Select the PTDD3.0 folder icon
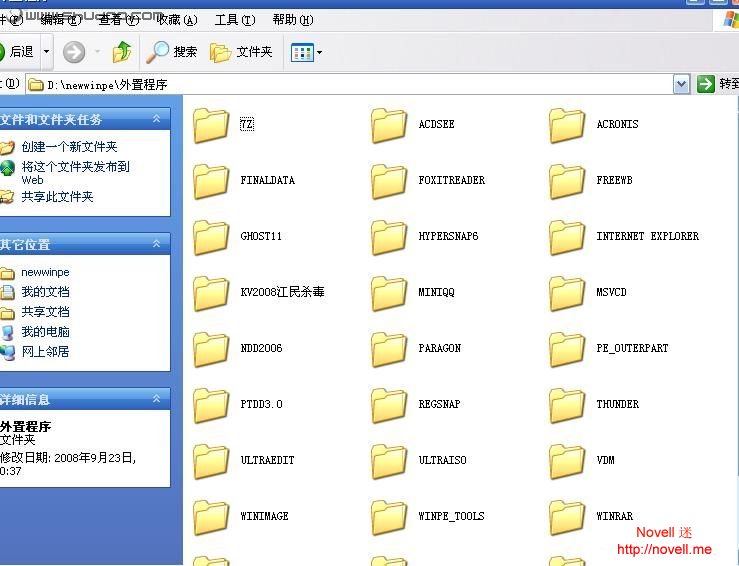The width and height of the screenshot is (739, 566). [211, 405]
